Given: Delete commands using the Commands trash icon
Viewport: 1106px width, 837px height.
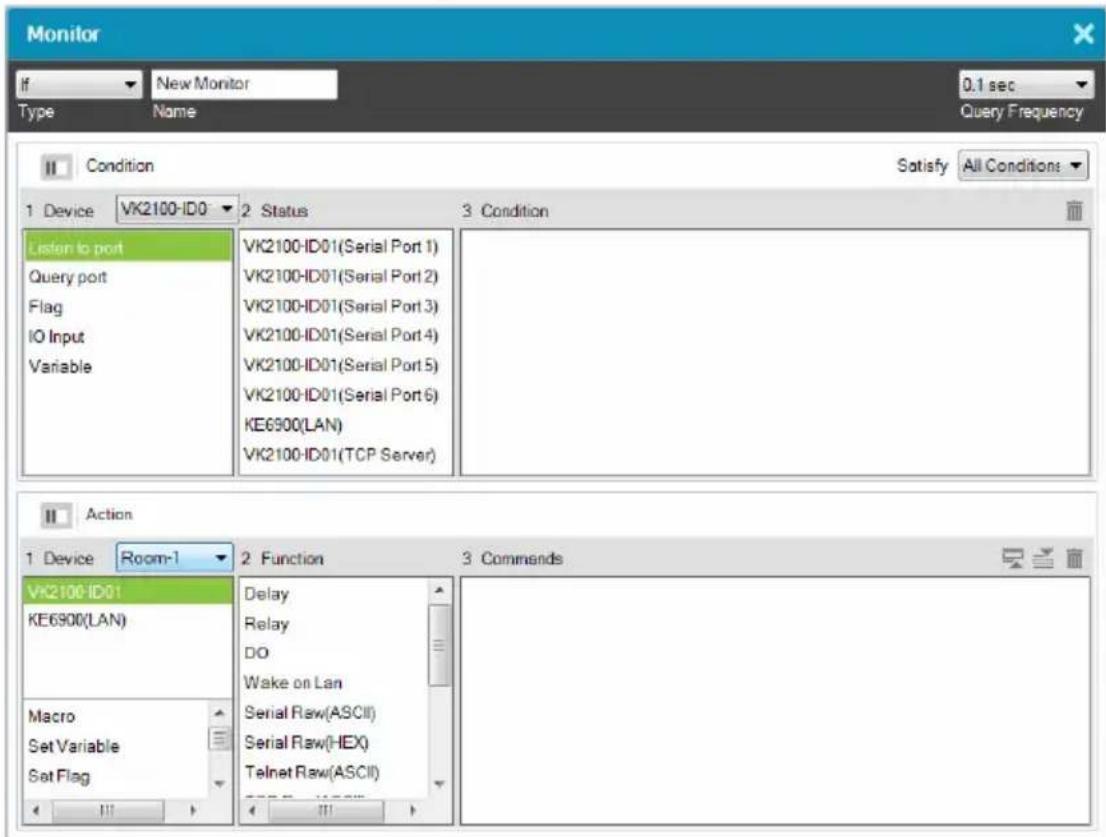Looking at the screenshot, I should pos(1074,558).
